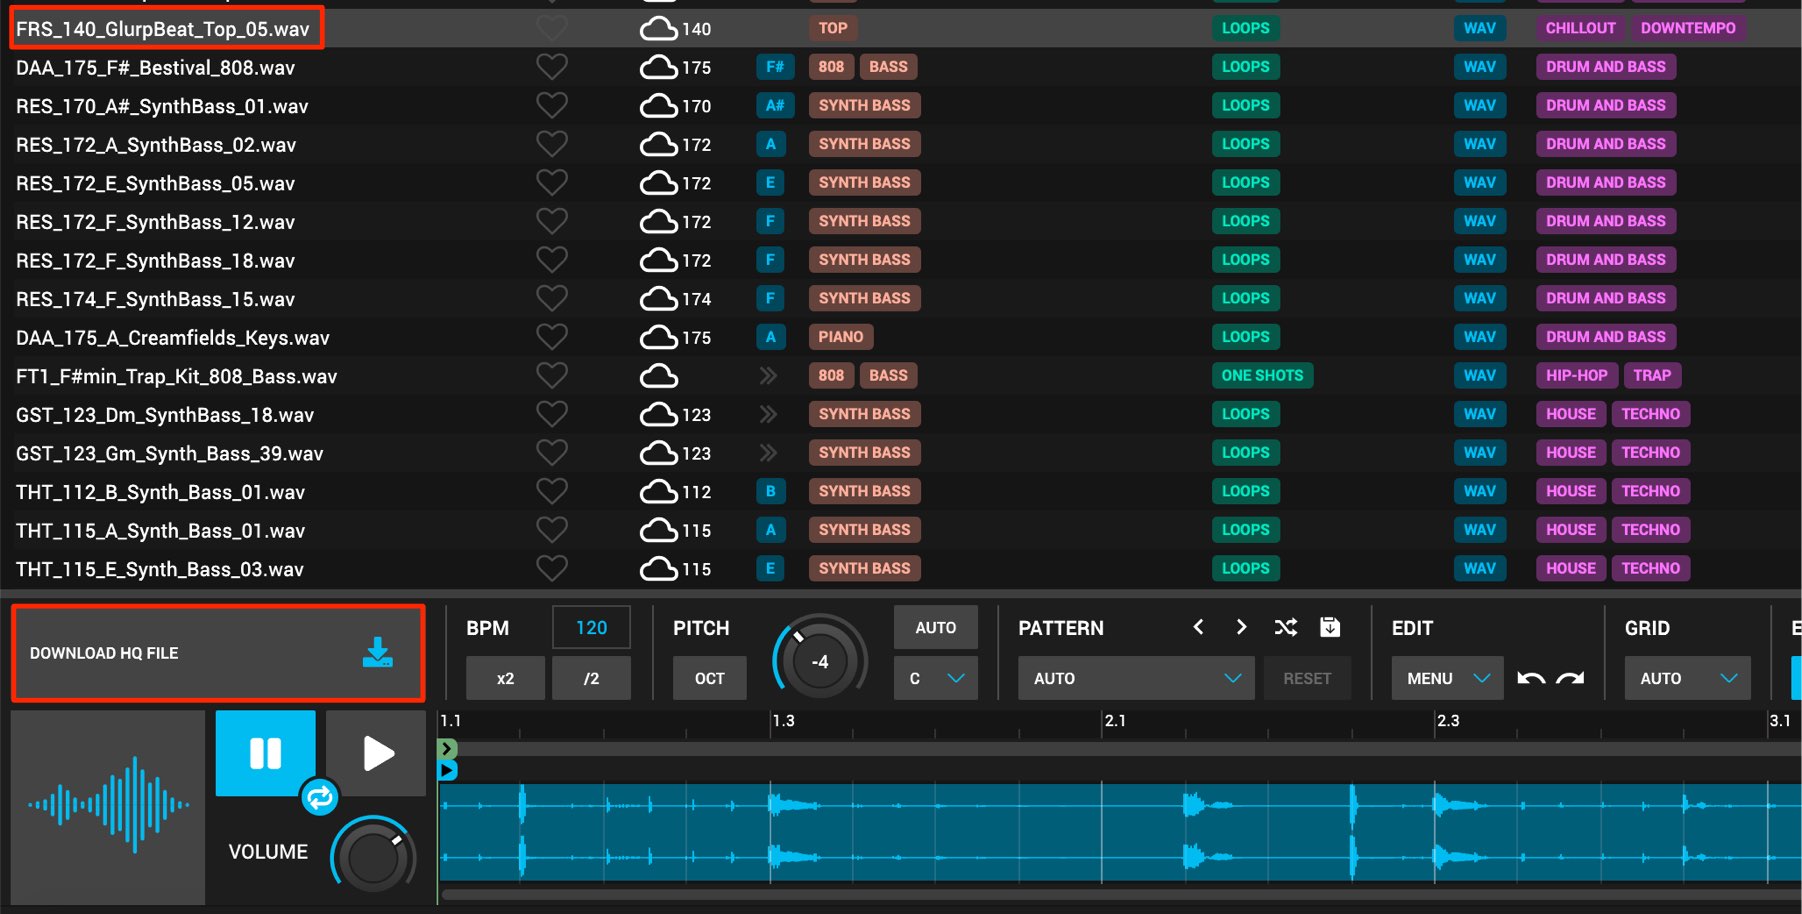Favorite RES_172_A_SynthBass_02.wav with heart icon
This screenshot has height=914, width=1802.
point(552,144)
